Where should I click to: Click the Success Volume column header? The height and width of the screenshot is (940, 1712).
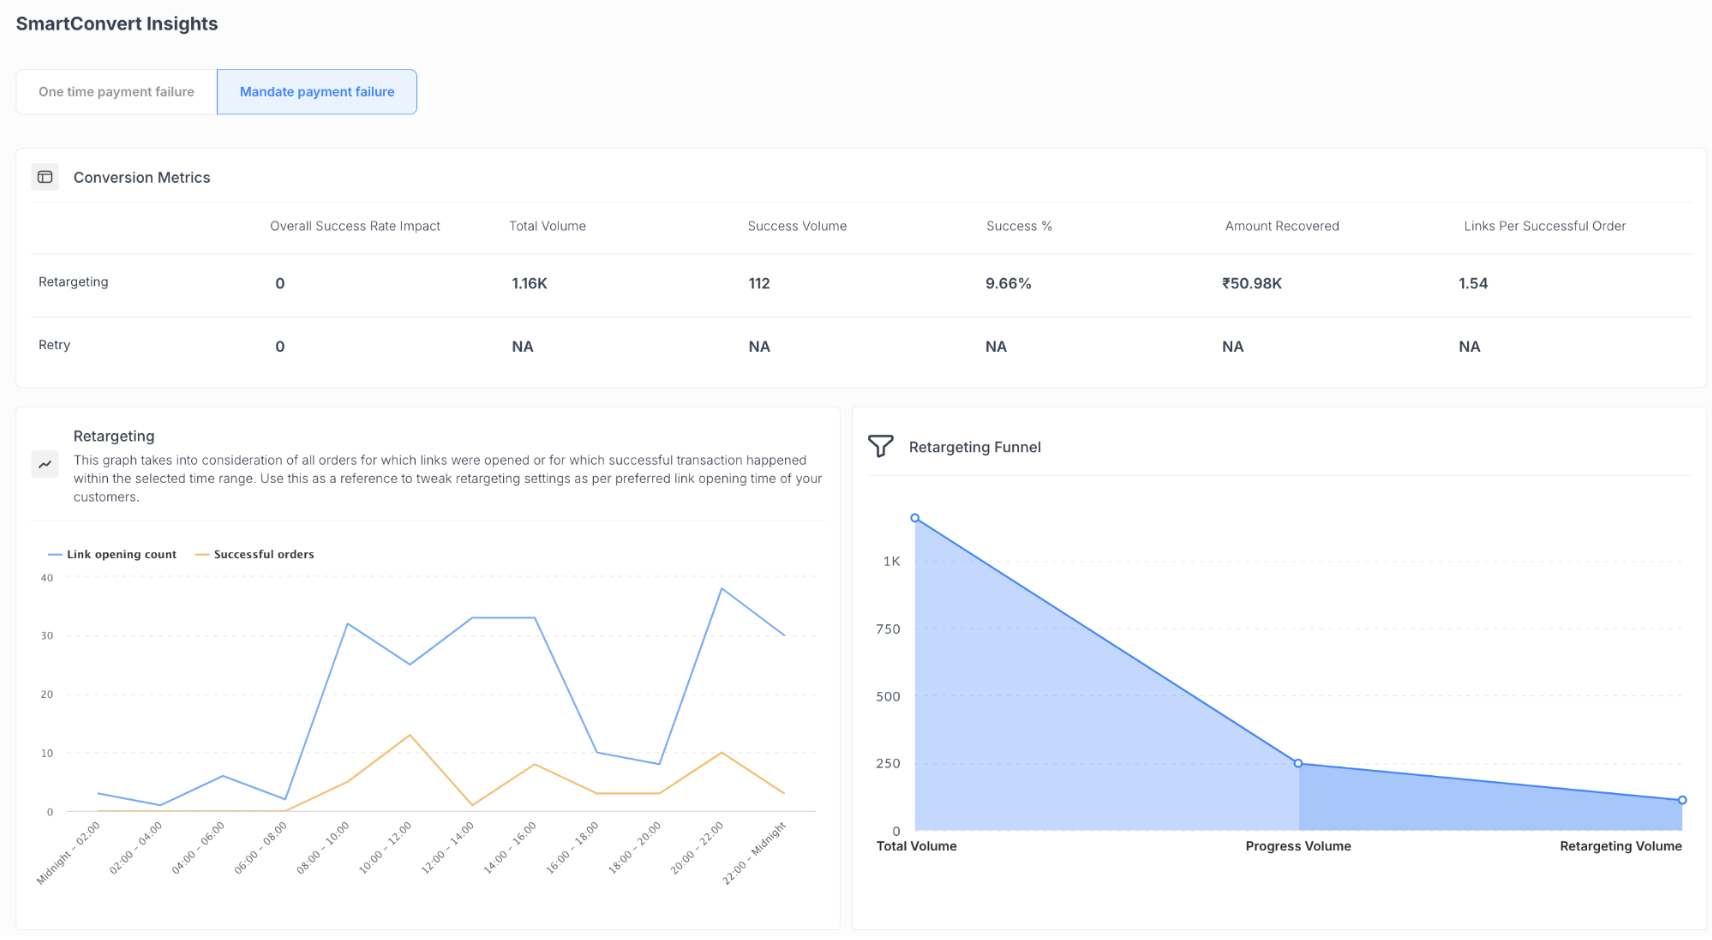pyautogui.click(x=797, y=226)
